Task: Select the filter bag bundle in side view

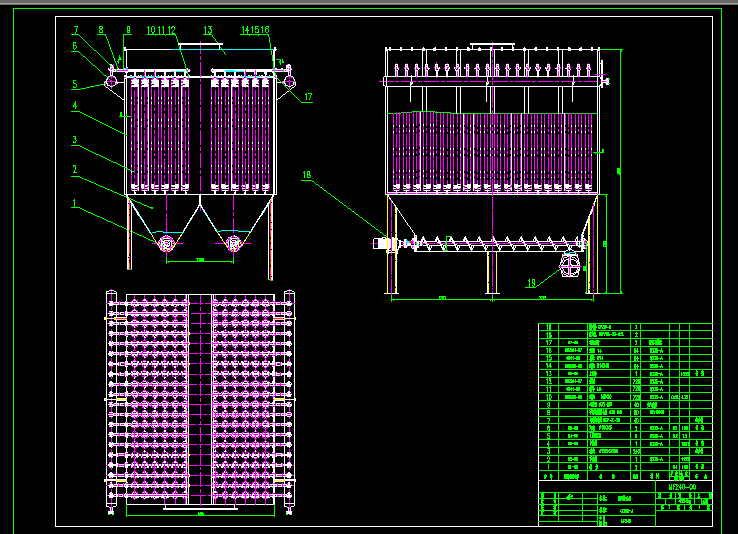Action: pos(495,150)
